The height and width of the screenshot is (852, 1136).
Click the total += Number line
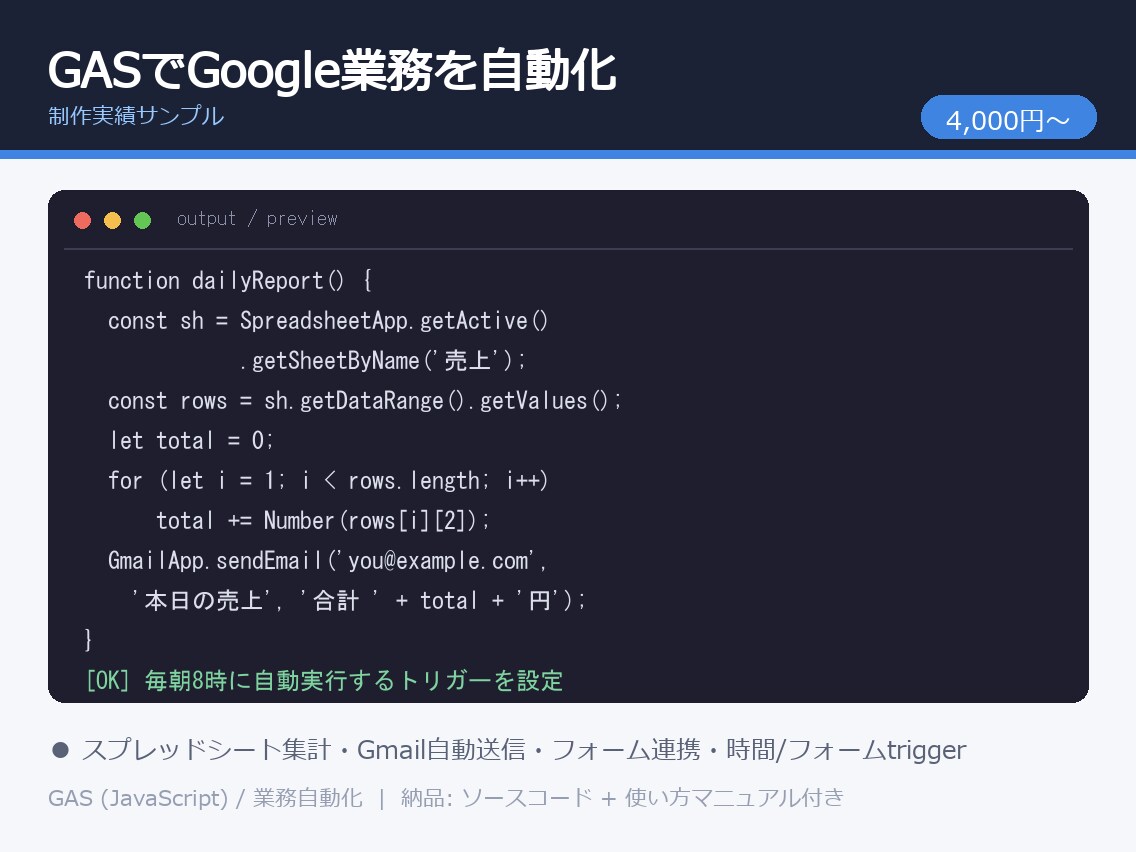click(322, 520)
